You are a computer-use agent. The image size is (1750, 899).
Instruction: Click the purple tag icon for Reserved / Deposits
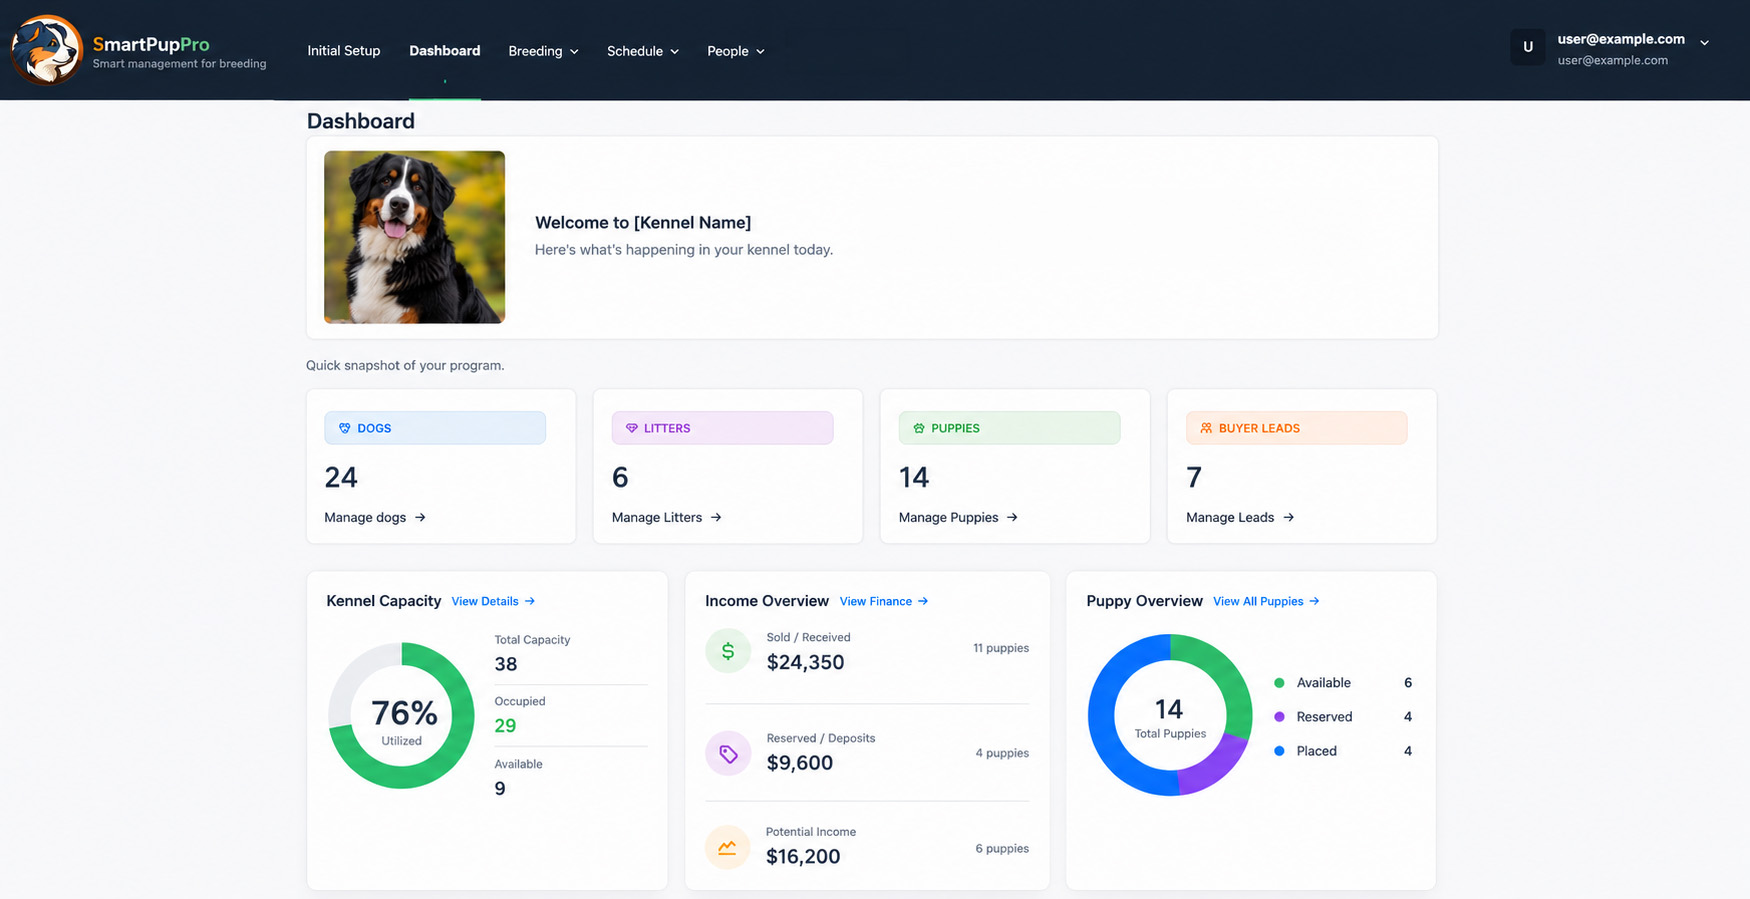[728, 754]
